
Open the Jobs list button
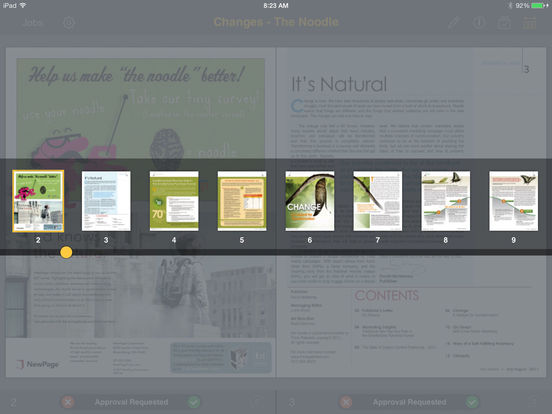tap(32, 22)
